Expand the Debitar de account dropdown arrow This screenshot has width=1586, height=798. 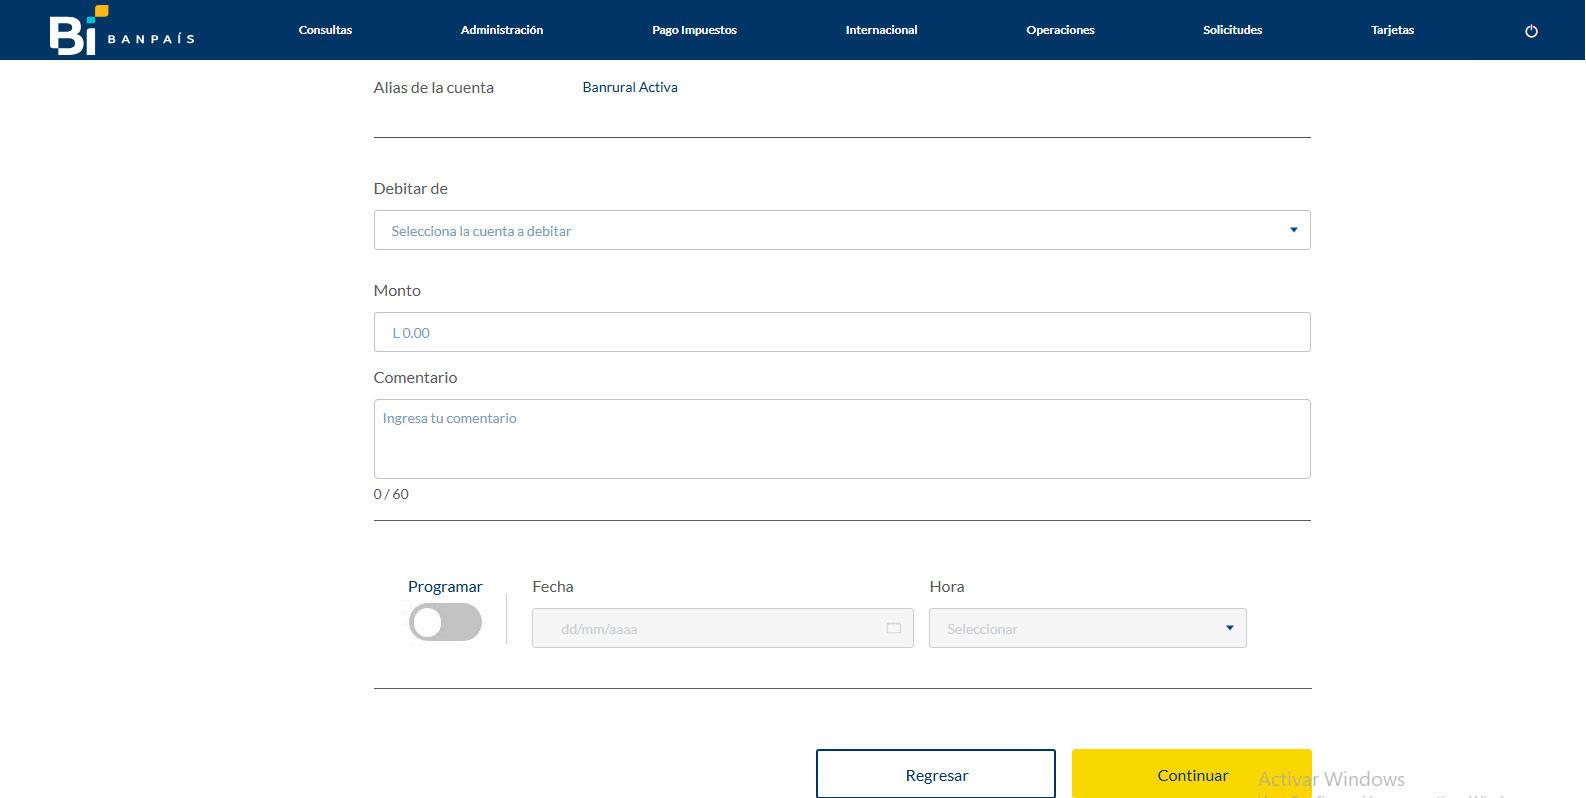(x=1293, y=230)
